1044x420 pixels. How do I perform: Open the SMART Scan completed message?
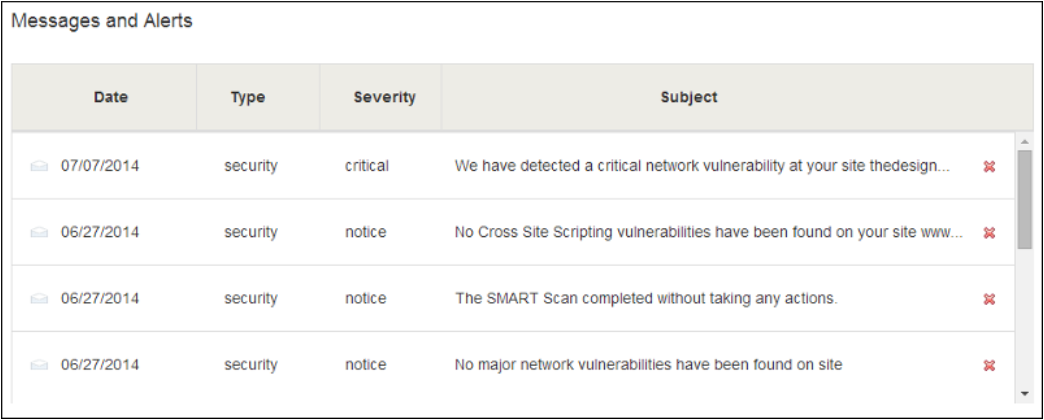click(x=646, y=299)
